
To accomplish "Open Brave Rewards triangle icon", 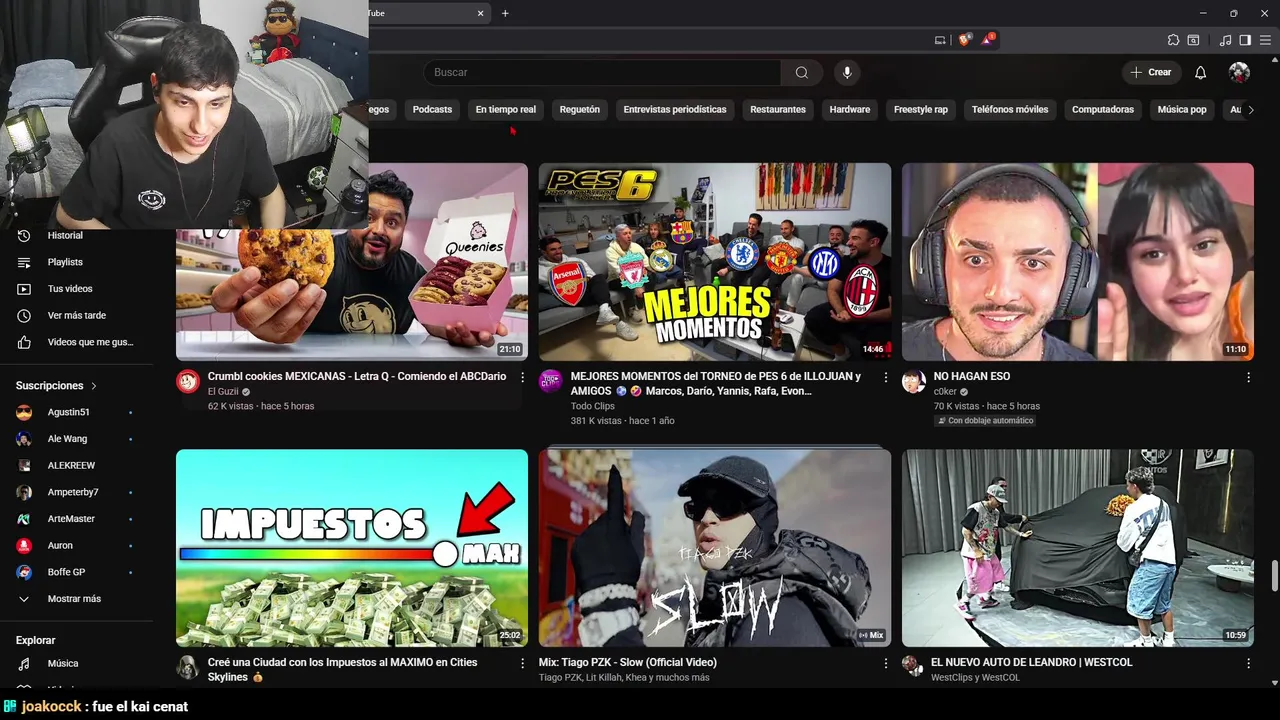I will pyautogui.click(x=987, y=40).
